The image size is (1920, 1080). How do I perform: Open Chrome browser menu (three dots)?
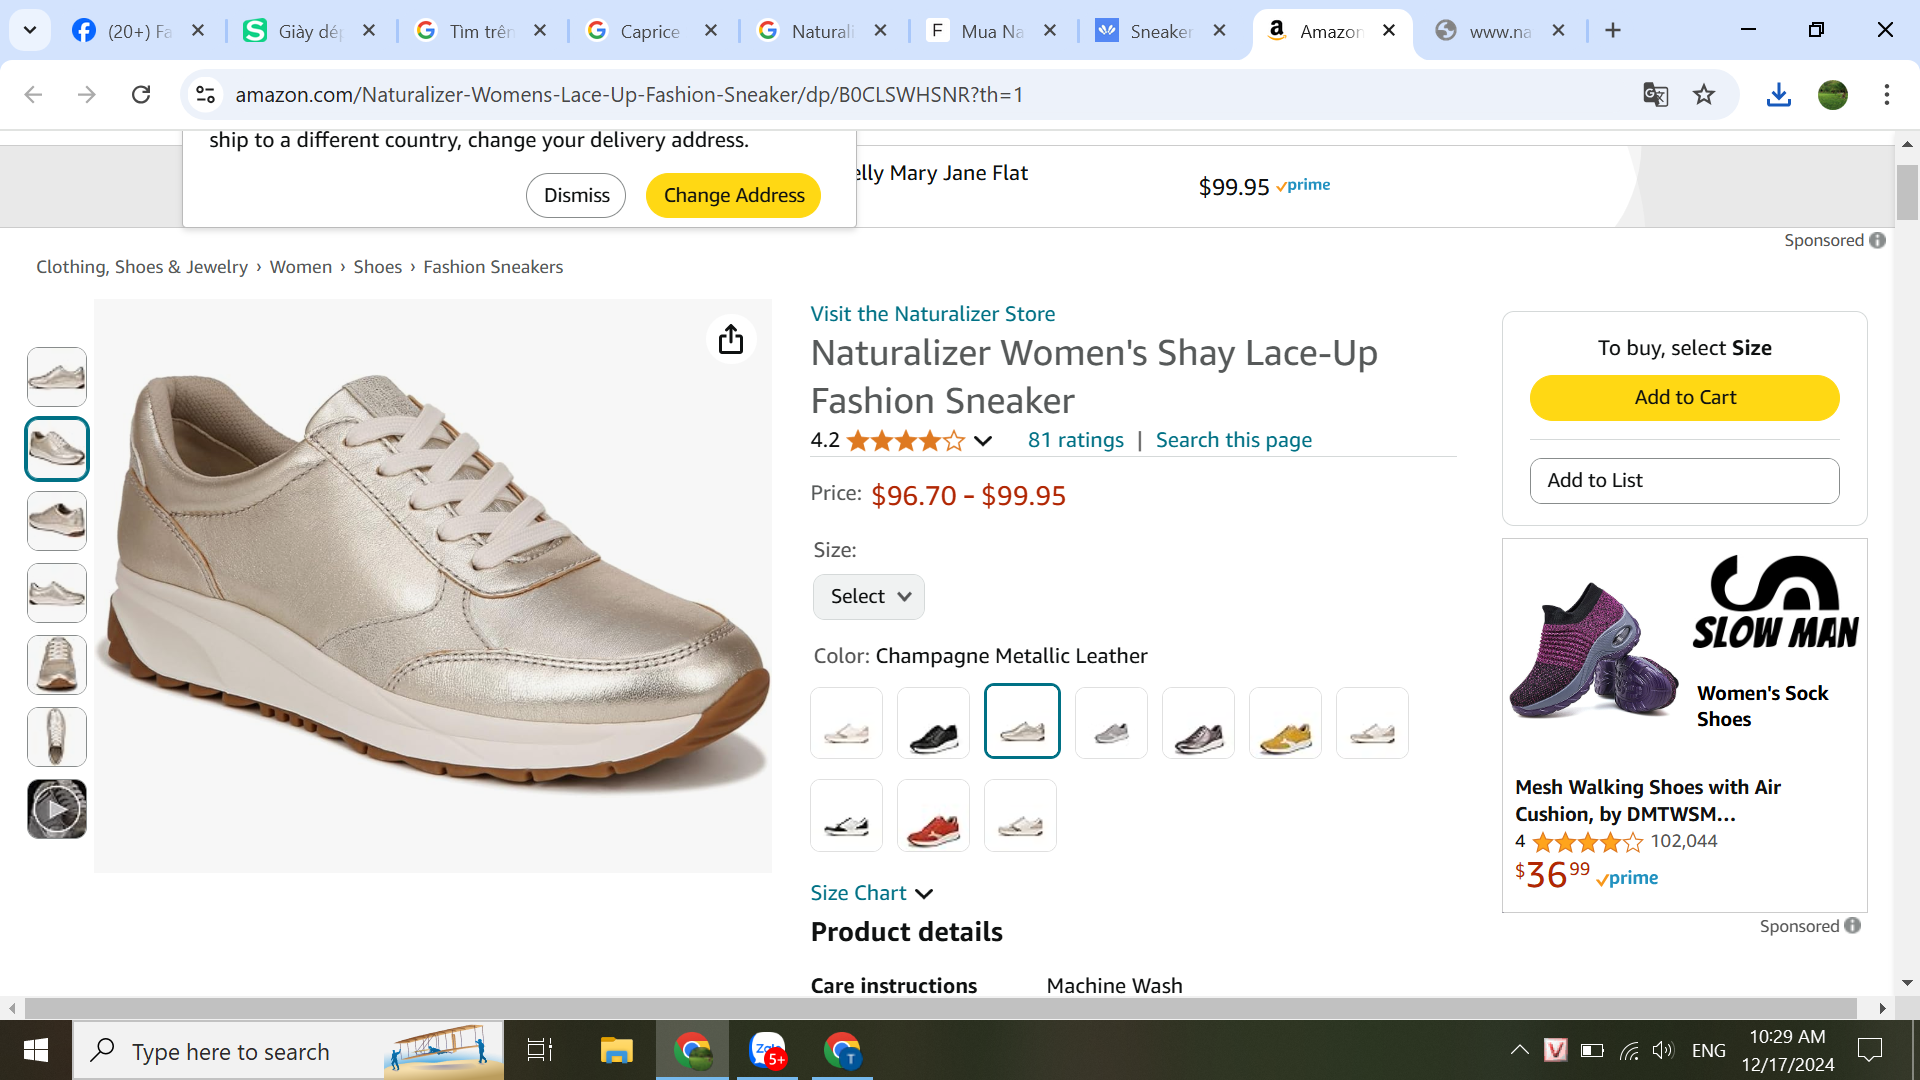tap(1886, 95)
